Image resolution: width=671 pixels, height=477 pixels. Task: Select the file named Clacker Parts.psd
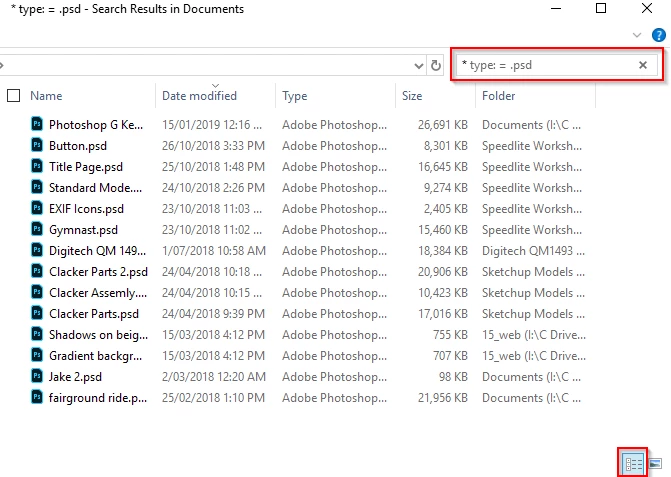click(94, 314)
